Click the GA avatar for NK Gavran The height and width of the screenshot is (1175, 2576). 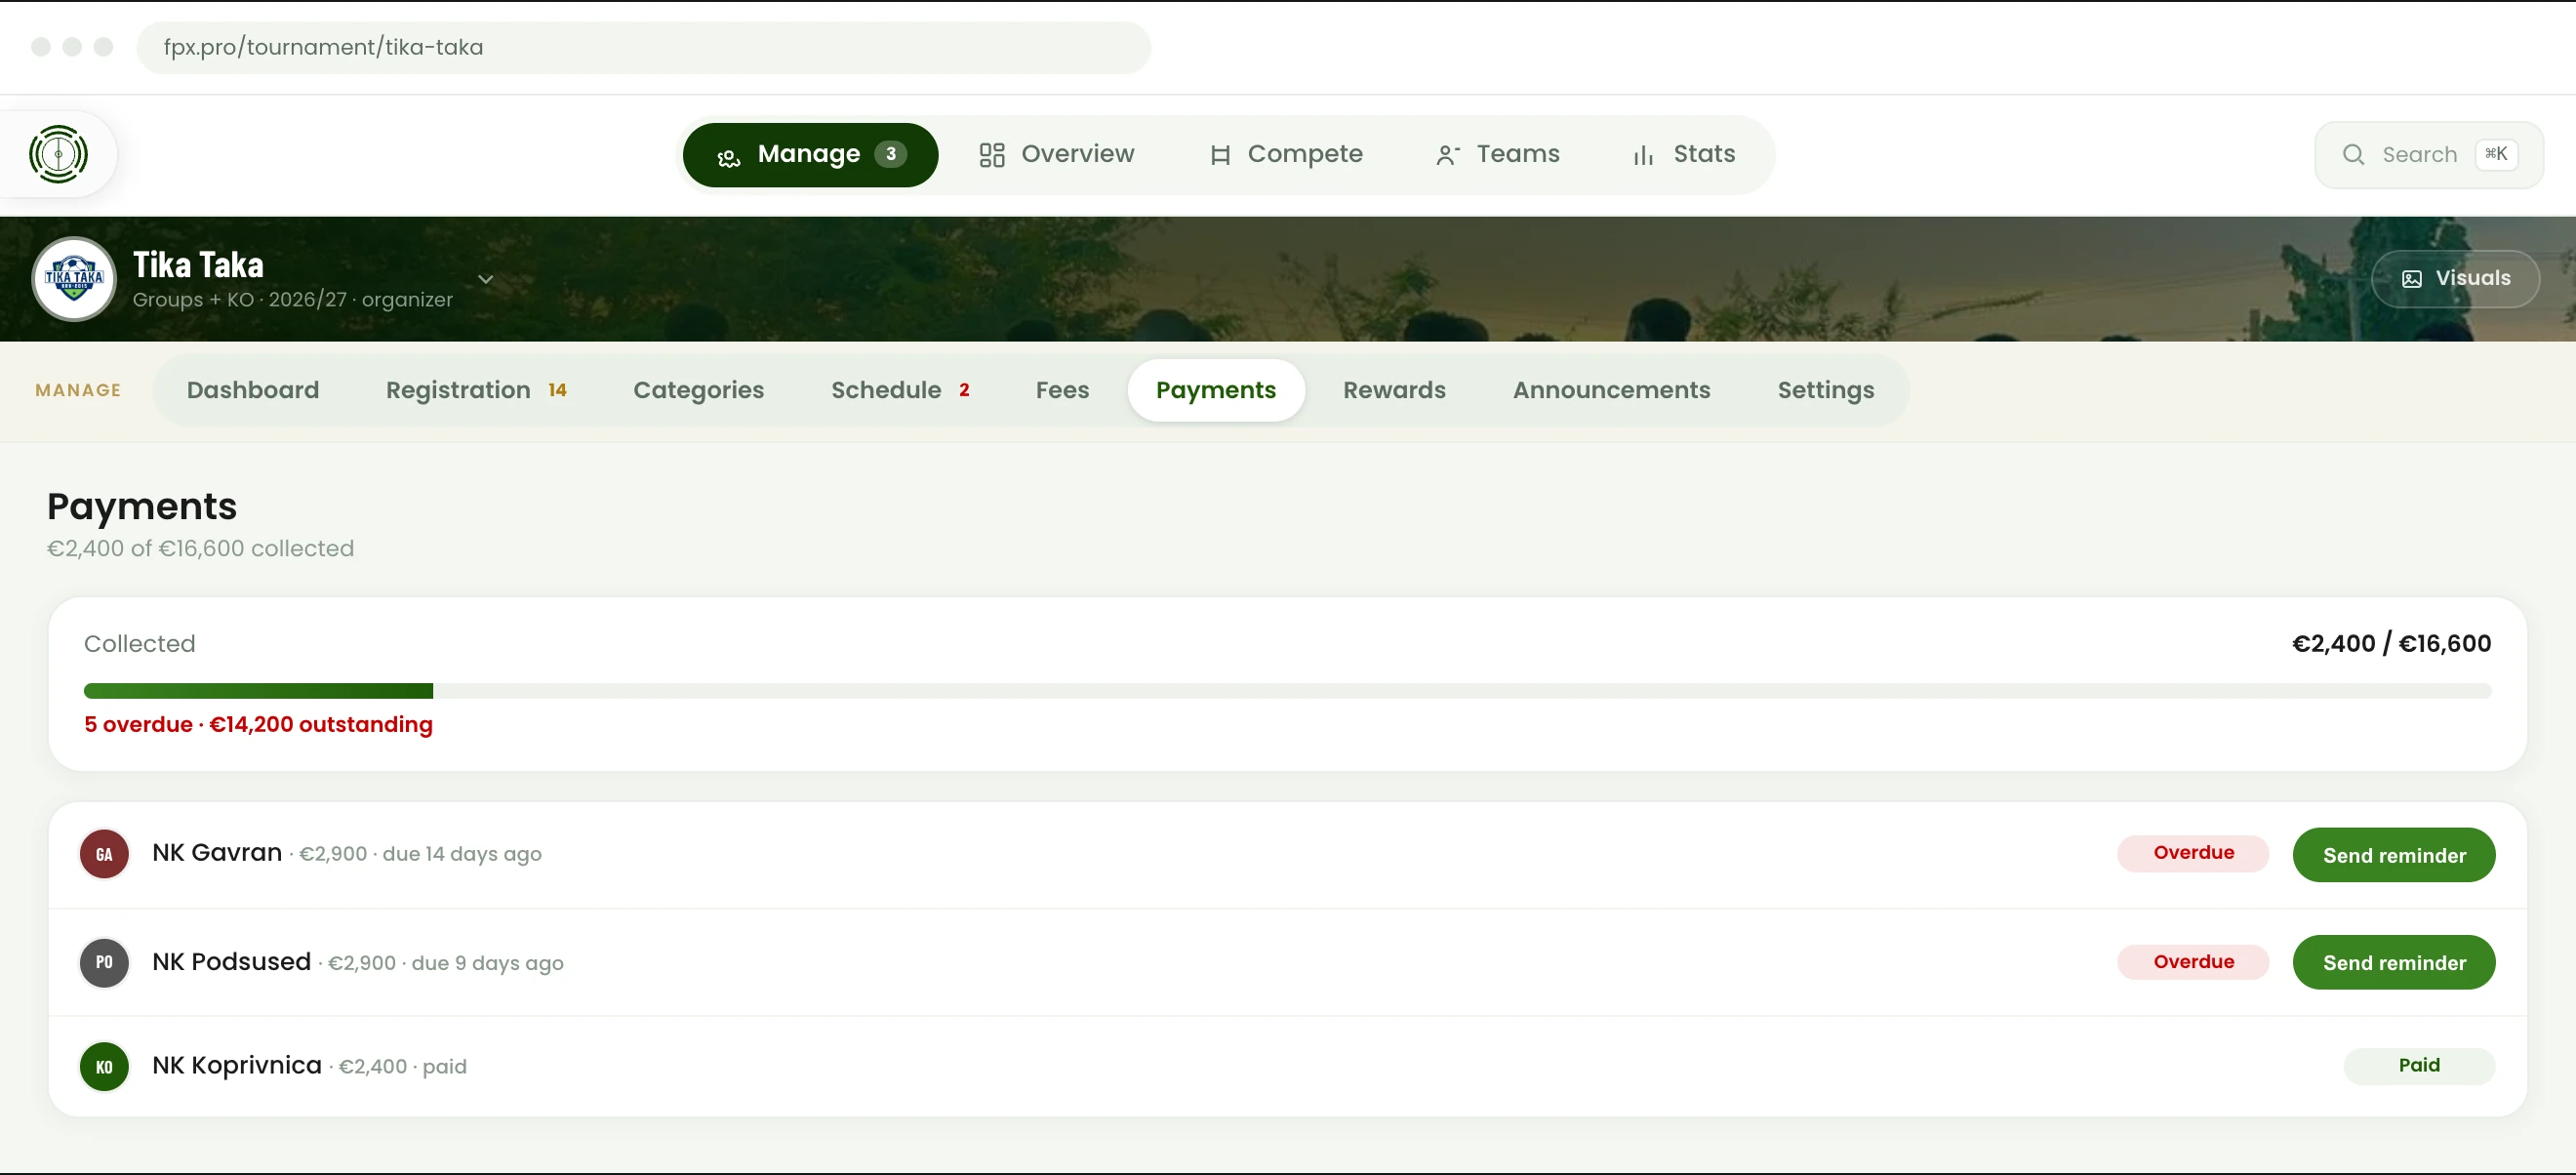[x=104, y=854]
